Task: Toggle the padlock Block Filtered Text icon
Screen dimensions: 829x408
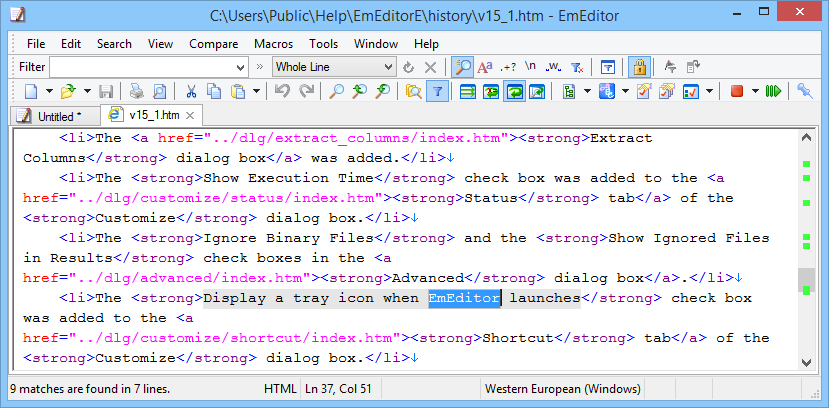Action: click(x=640, y=67)
